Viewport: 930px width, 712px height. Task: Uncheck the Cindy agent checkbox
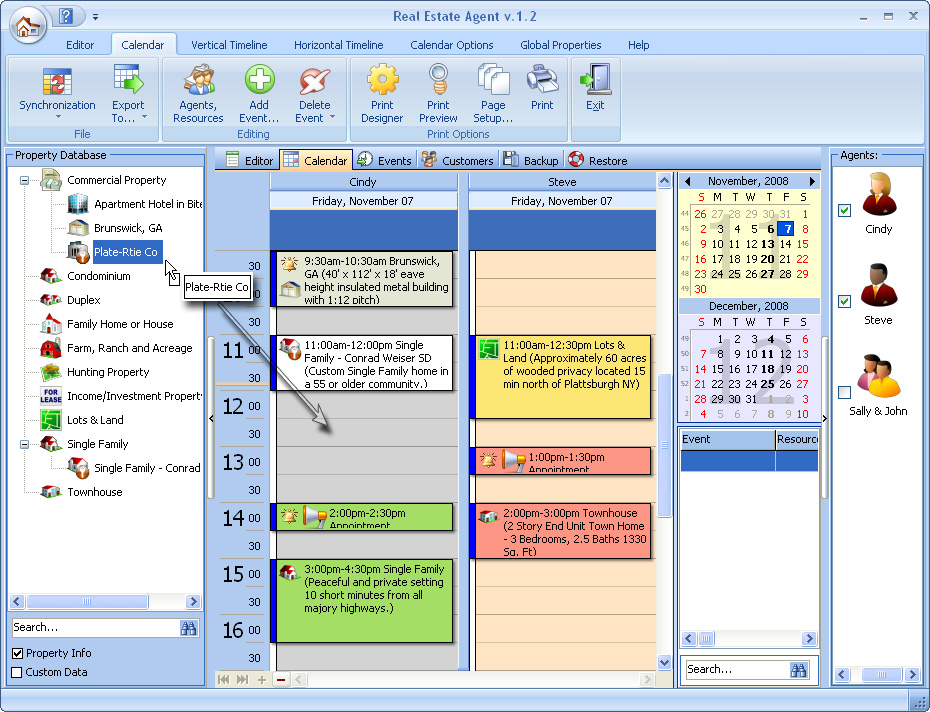click(x=845, y=210)
